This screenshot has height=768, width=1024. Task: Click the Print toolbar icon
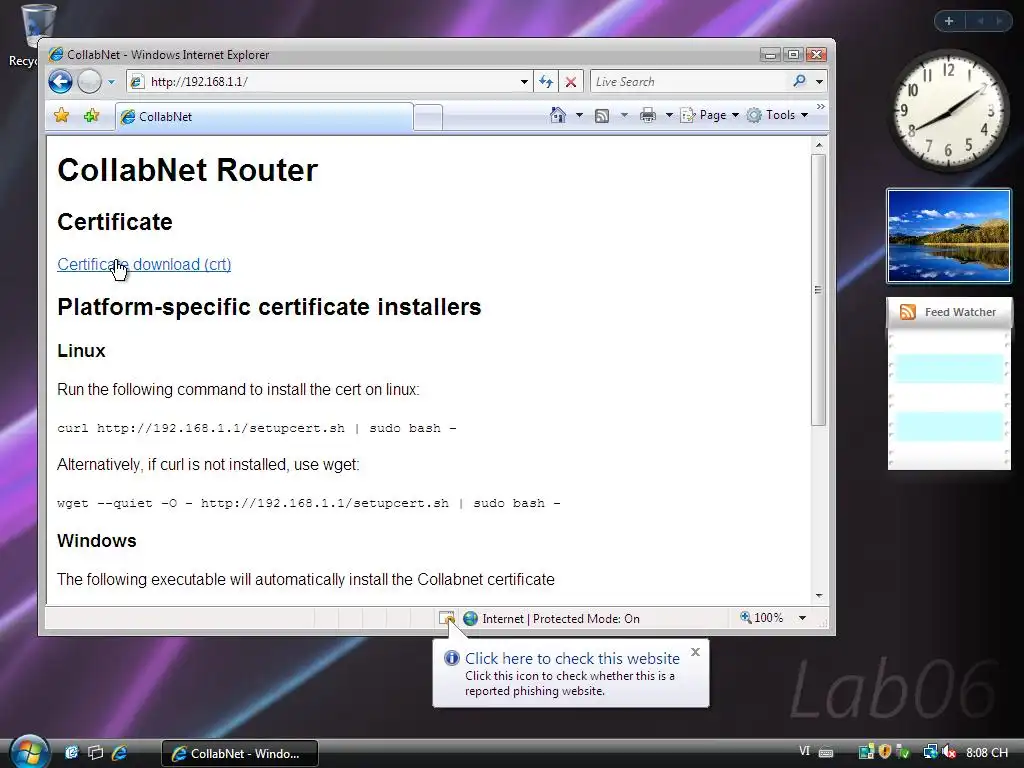click(x=647, y=116)
